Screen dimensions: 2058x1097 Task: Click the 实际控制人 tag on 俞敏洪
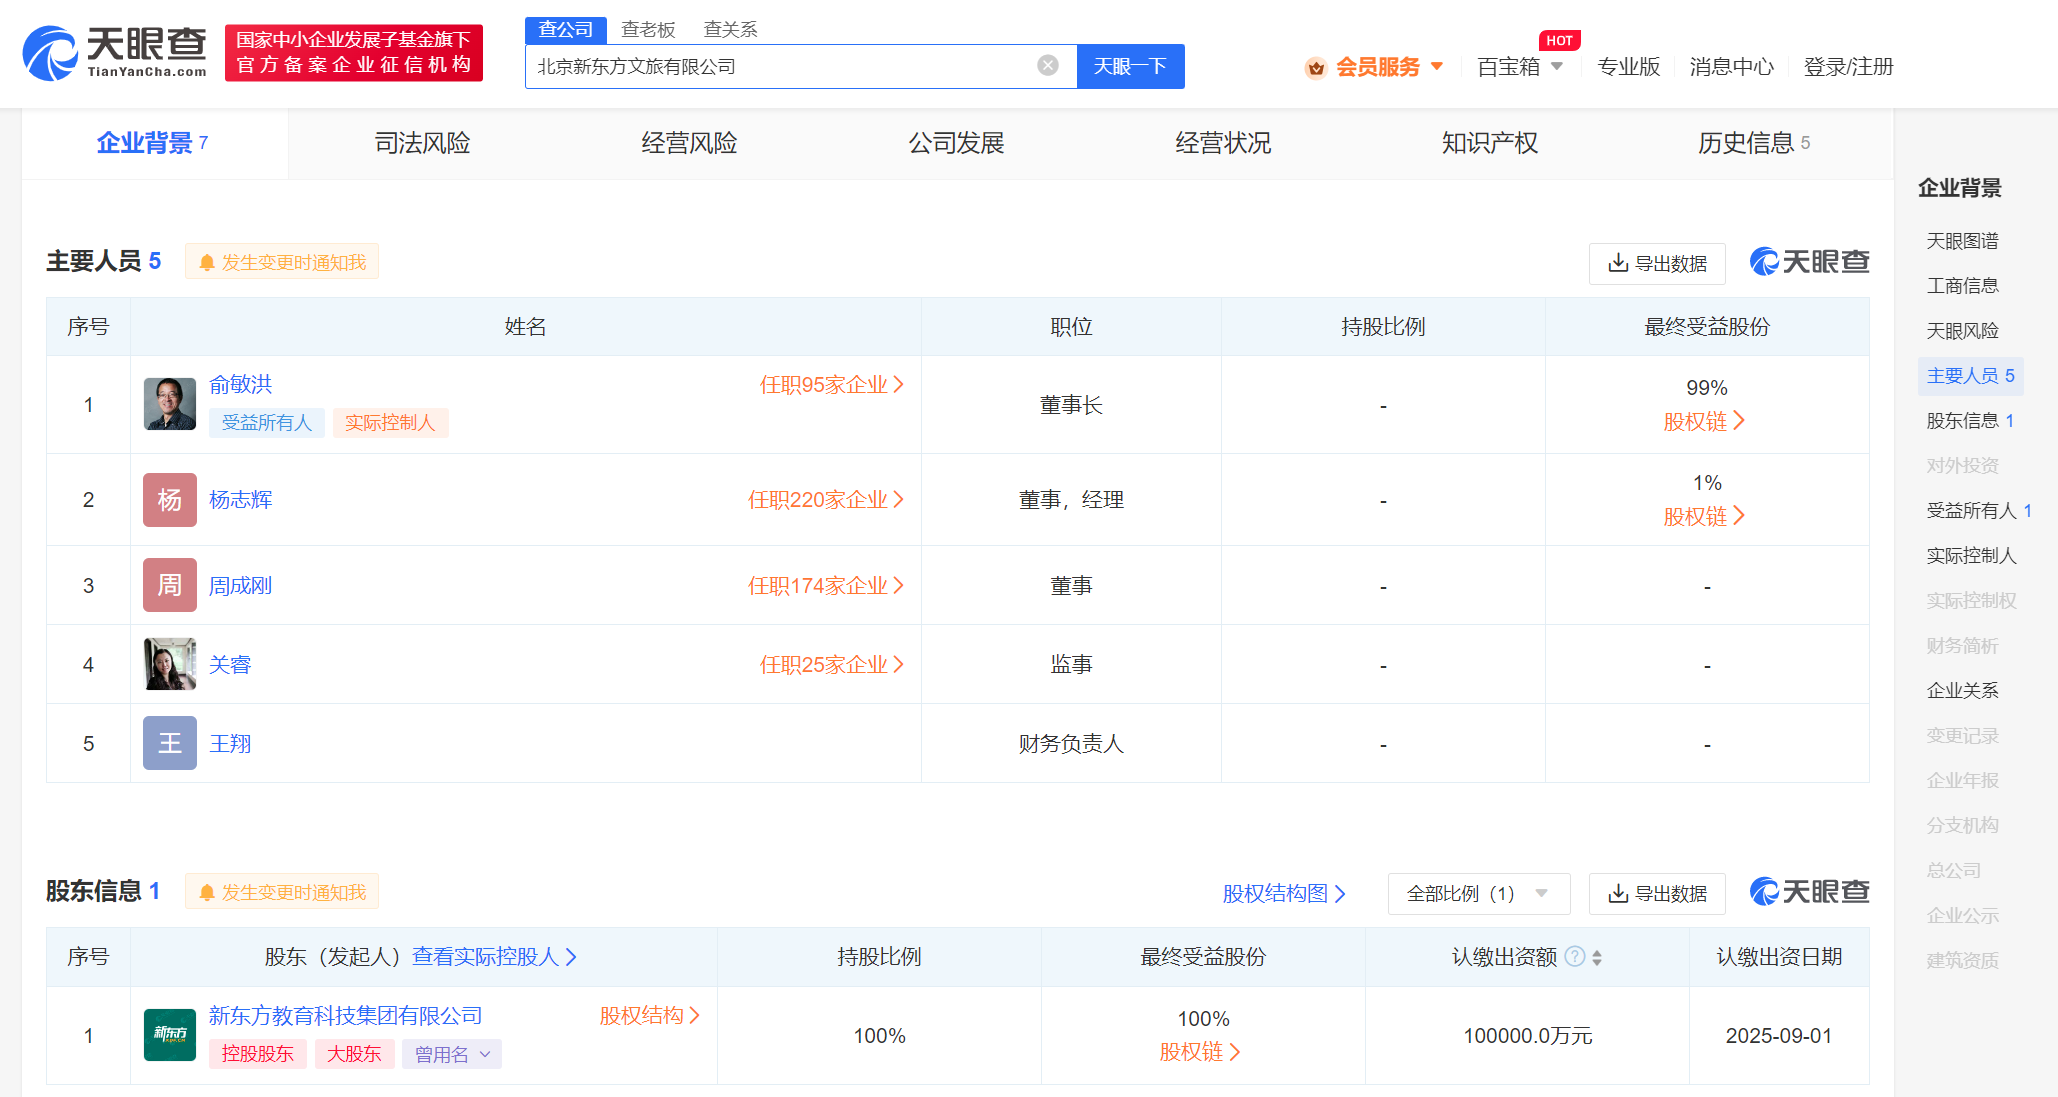point(390,423)
